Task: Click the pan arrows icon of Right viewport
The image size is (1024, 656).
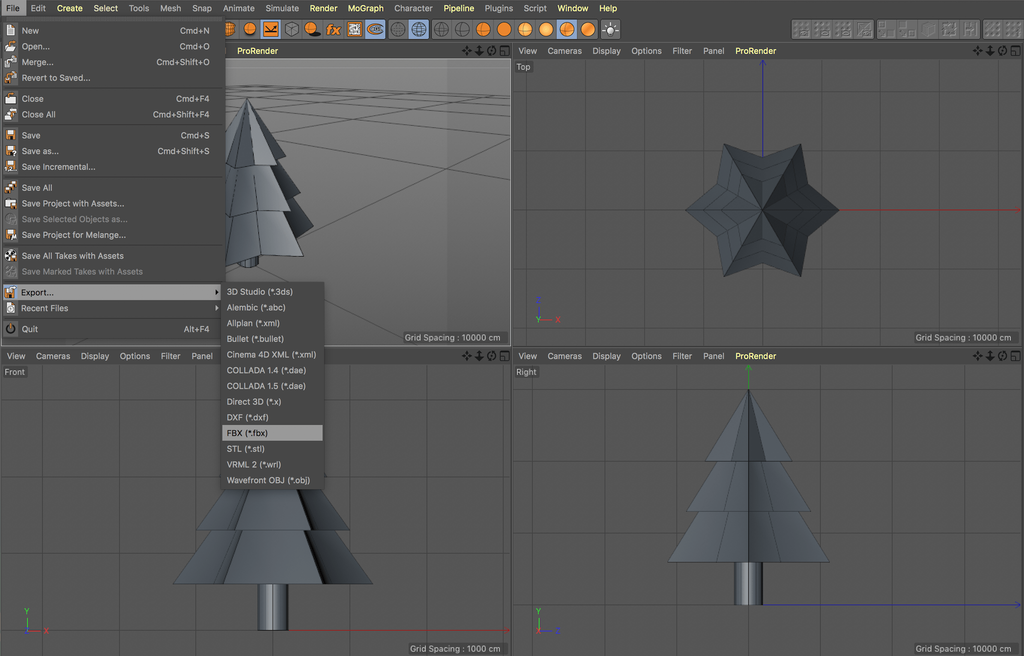Action: click(x=977, y=356)
